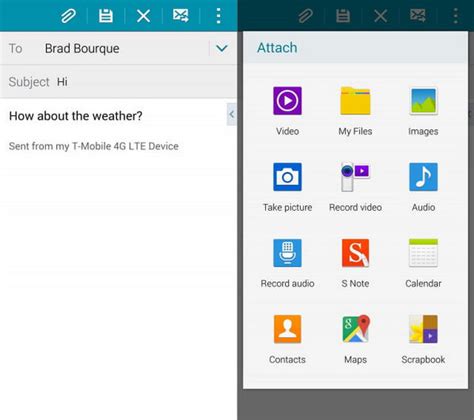
Task: Pick Images in the Attach menu
Action: click(x=423, y=111)
